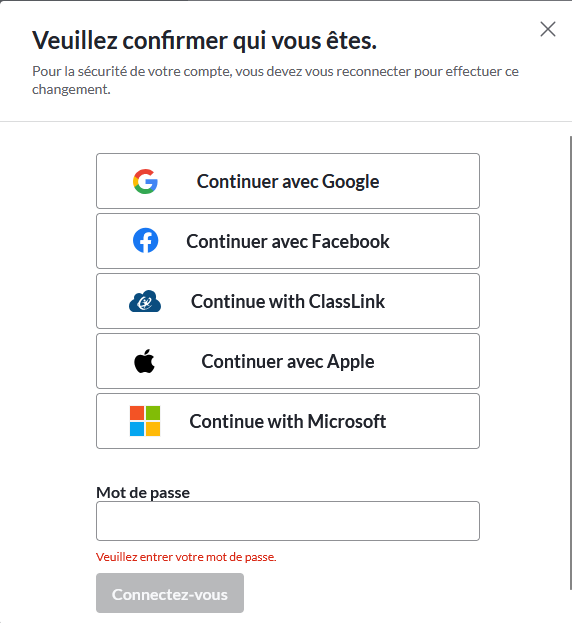Screen dimensions: 572x623
Task: Click the vertical scrollbar on dialog's right
Action: point(570,362)
